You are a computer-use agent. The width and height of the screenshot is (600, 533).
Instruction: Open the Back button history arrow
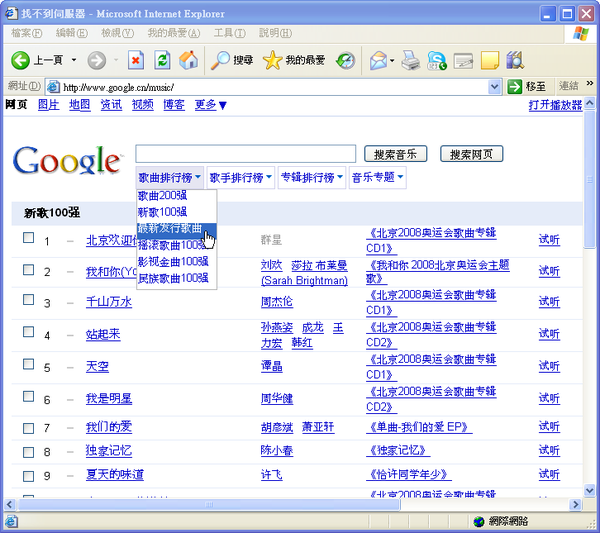tap(74, 60)
